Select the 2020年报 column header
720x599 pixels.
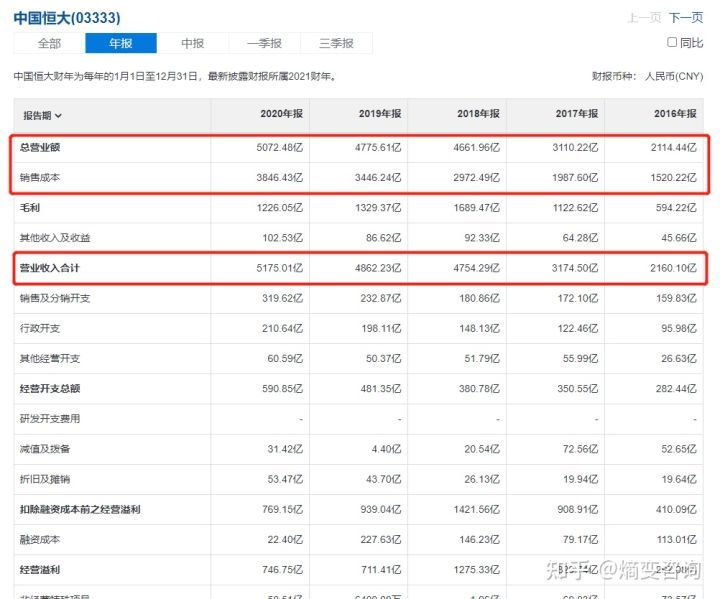tap(281, 113)
